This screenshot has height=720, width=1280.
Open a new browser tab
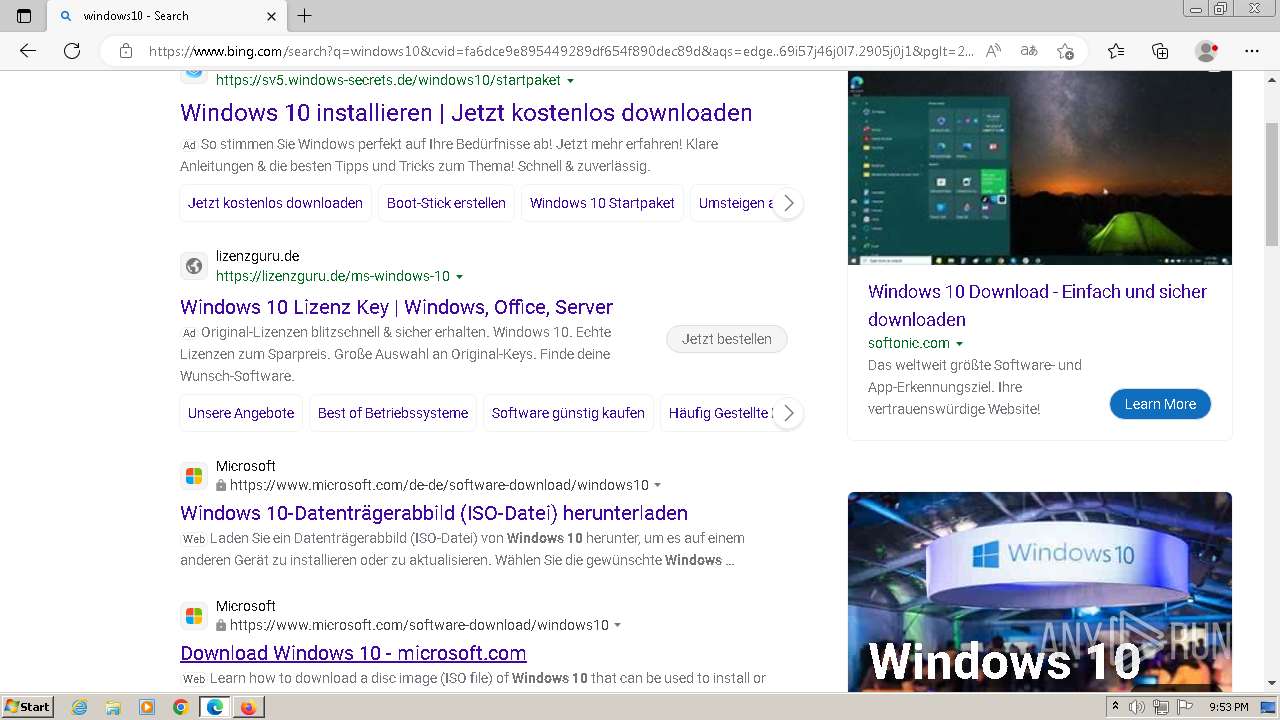305,16
